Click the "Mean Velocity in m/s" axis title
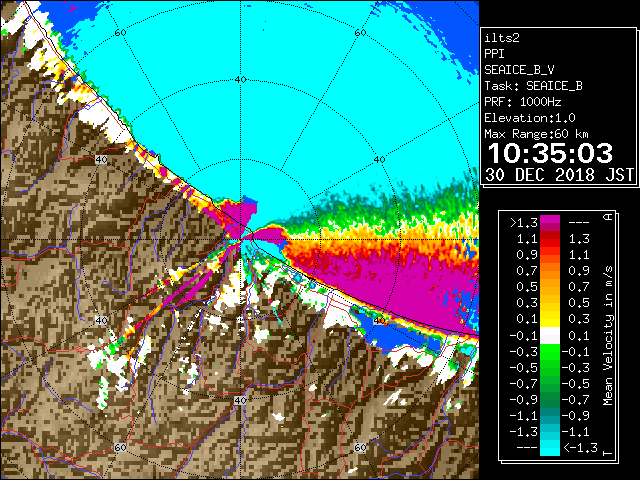Image resolution: width=640 pixels, height=480 pixels. 608,336
